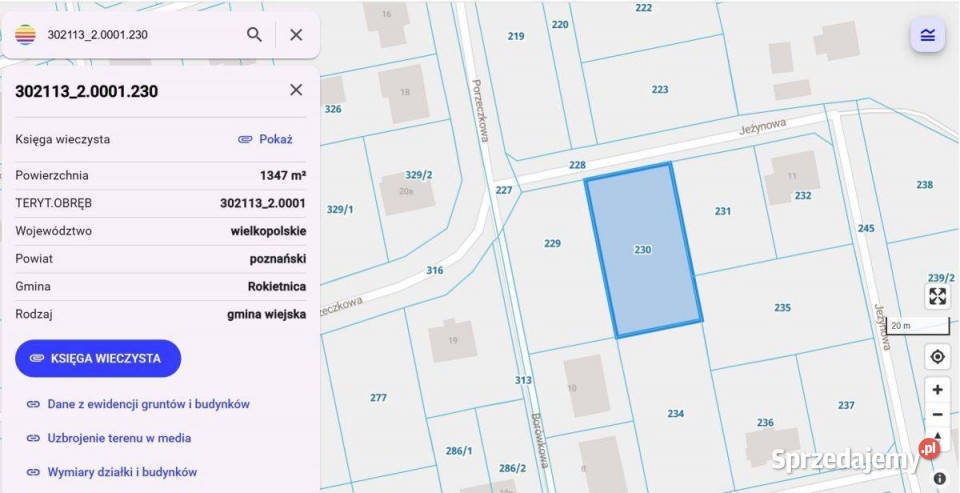Viewport: 960px width, 493px height.
Task: Select parcel 229 on the map
Action: tap(552, 243)
